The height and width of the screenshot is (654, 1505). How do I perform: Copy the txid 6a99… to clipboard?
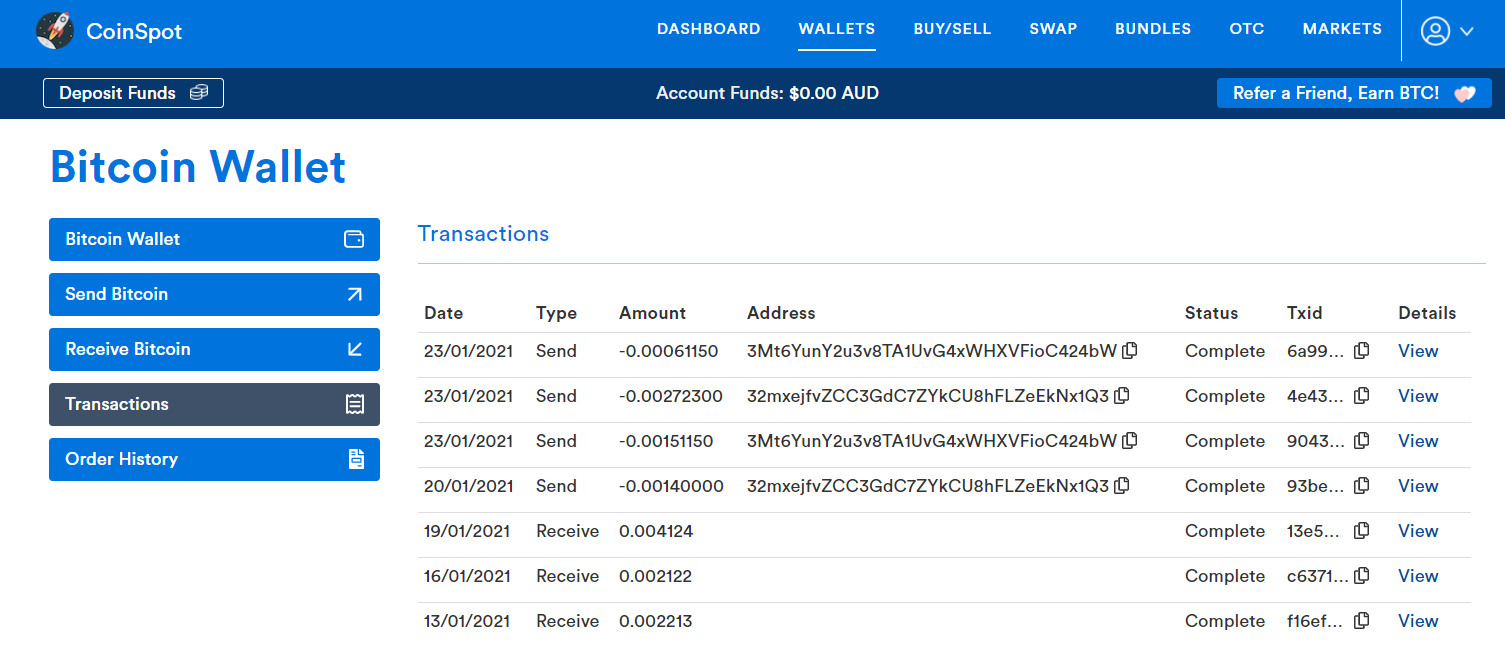pos(1361,351)
